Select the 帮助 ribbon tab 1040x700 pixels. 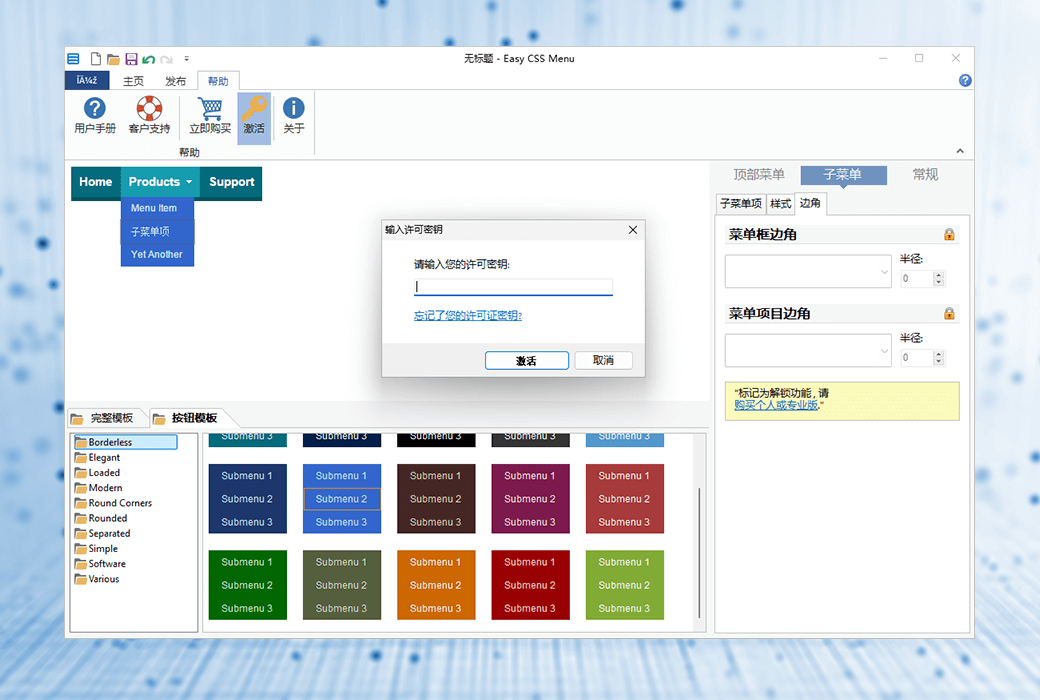(x=218, y=81)
